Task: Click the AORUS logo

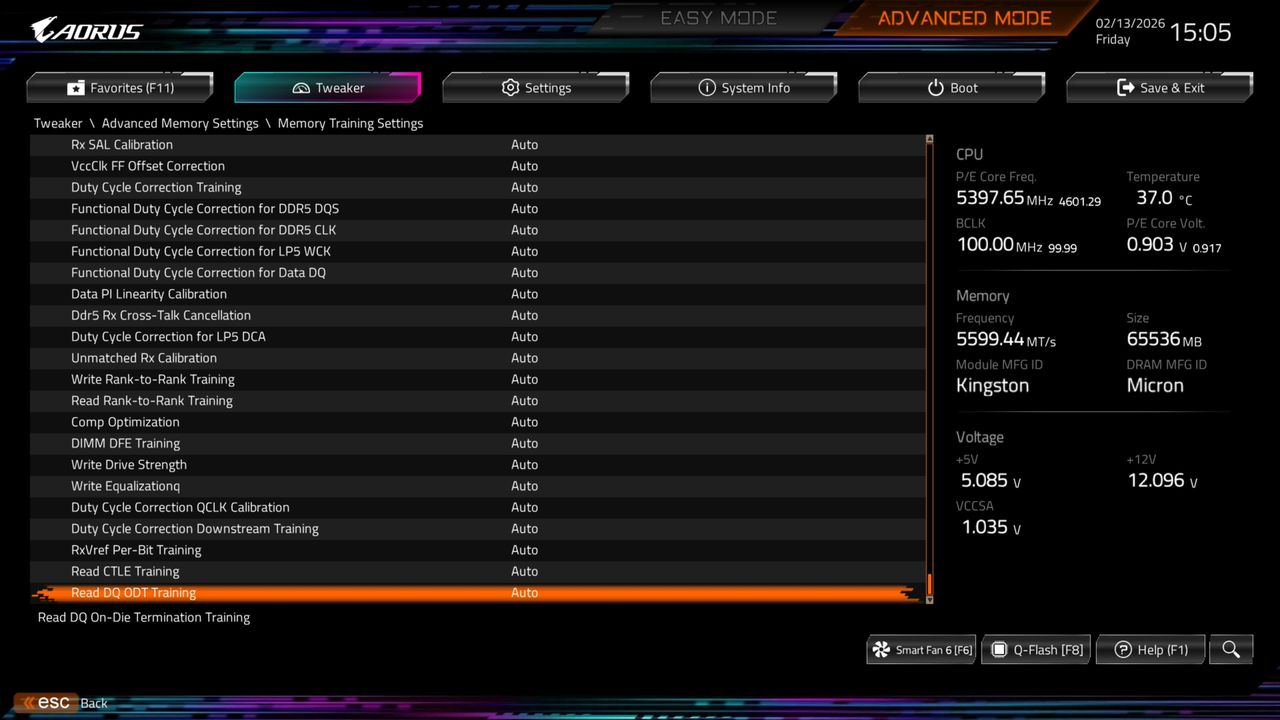Action: (x=85, y=29)
